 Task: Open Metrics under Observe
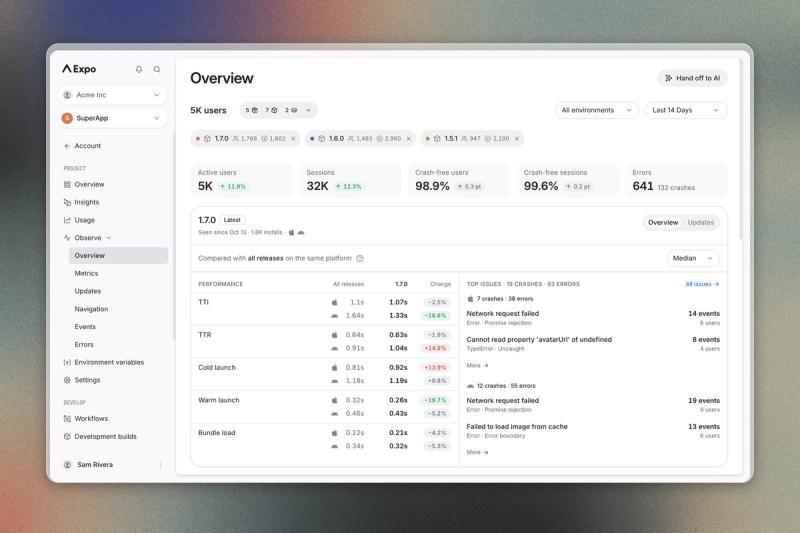tap(86, 273)
